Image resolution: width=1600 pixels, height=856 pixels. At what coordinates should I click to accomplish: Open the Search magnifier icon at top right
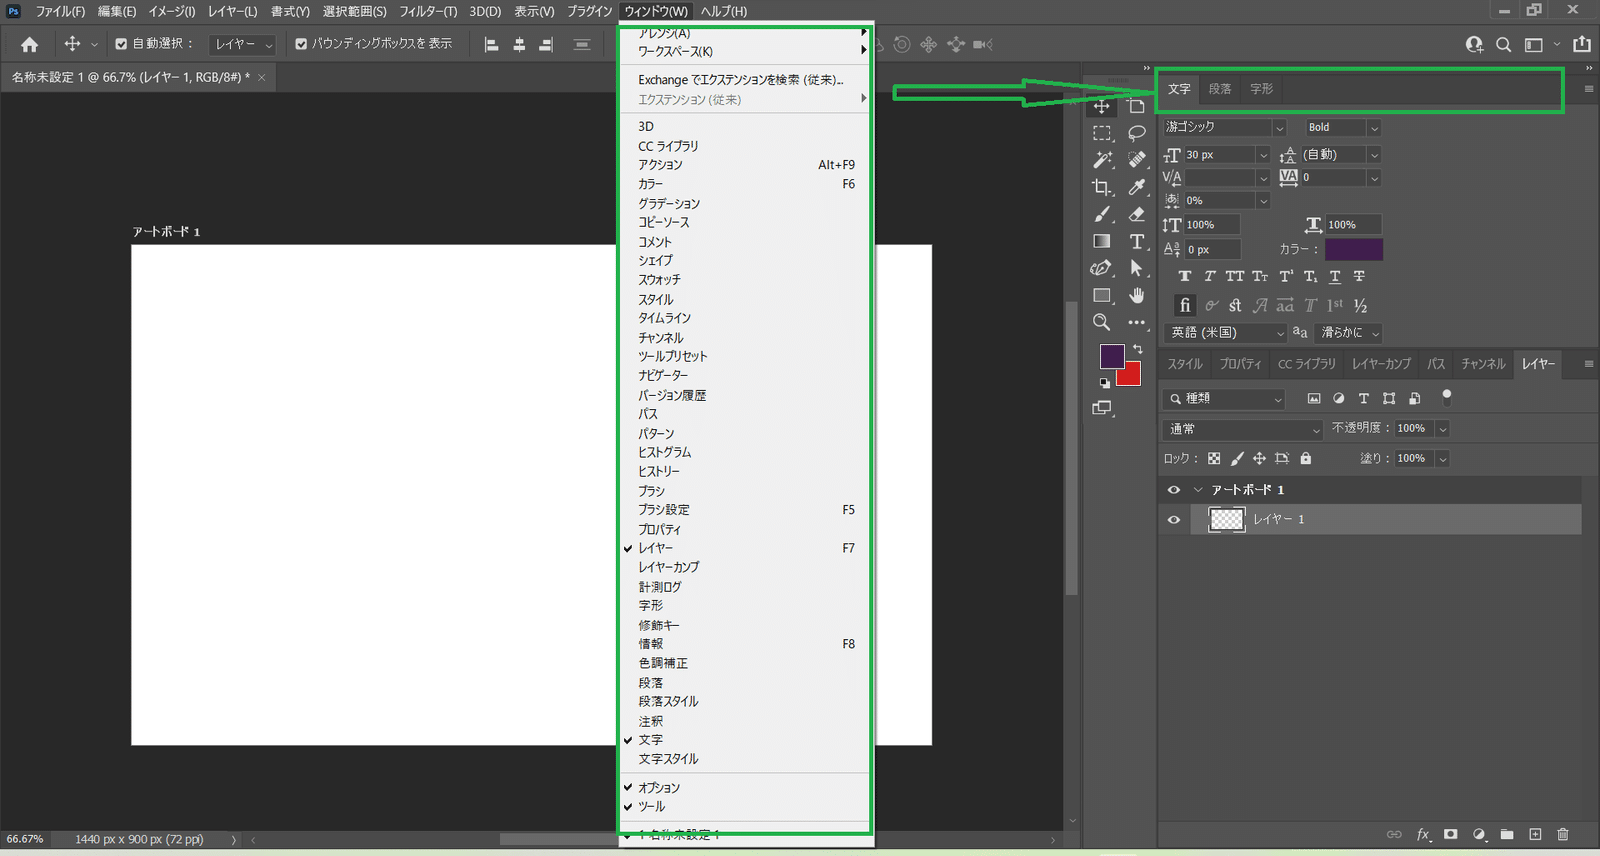[x=1503, y=44]
